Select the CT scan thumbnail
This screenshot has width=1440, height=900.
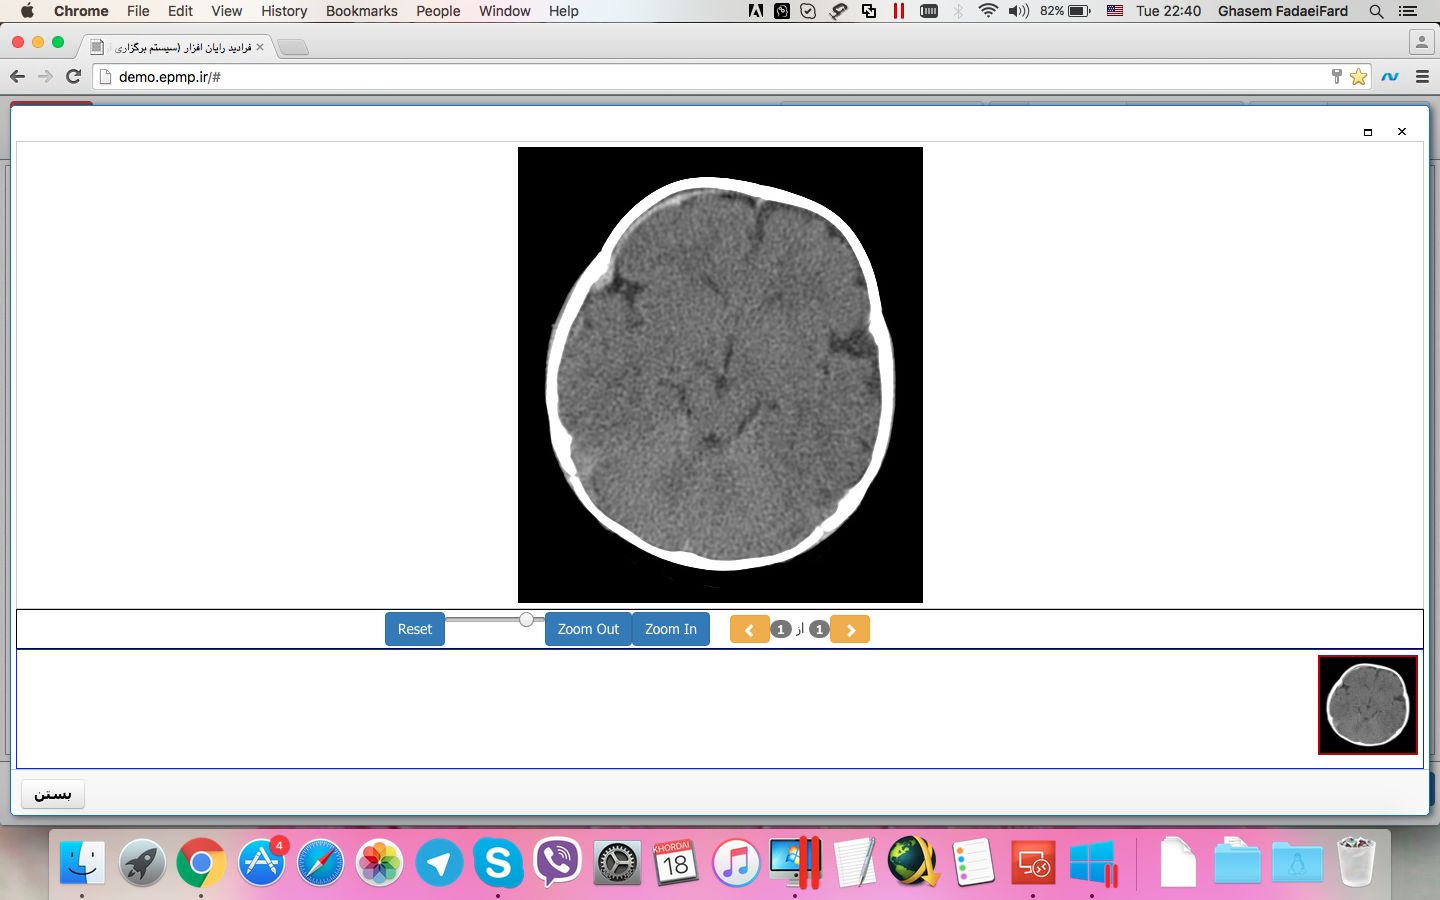tap(1367, 705)
